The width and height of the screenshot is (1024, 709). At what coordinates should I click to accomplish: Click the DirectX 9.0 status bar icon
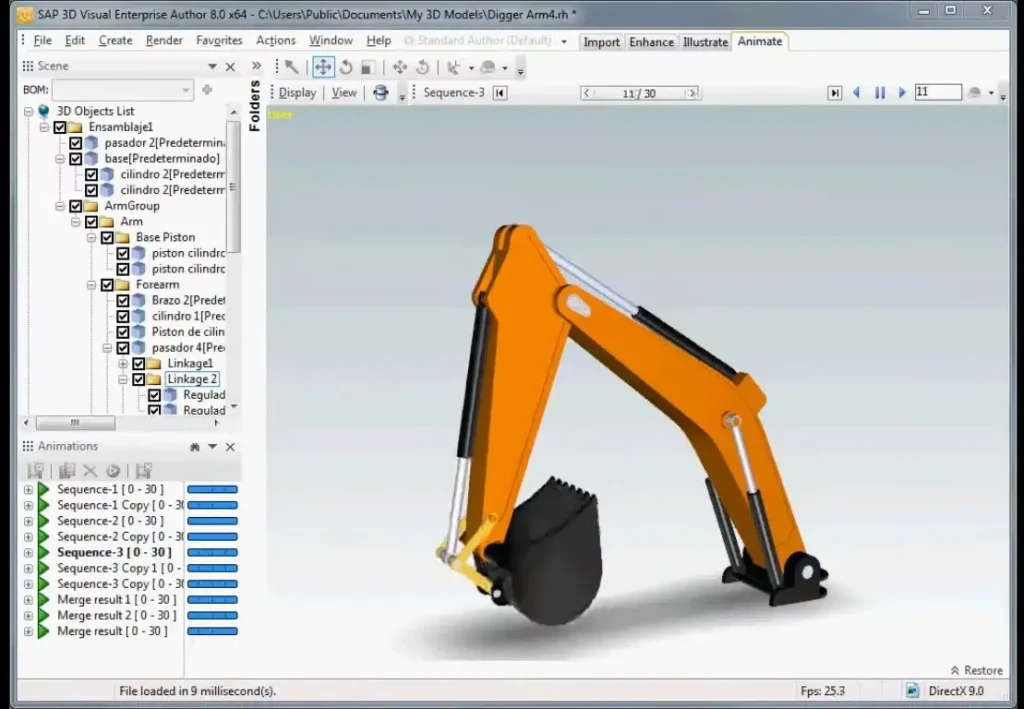[912, 690]
